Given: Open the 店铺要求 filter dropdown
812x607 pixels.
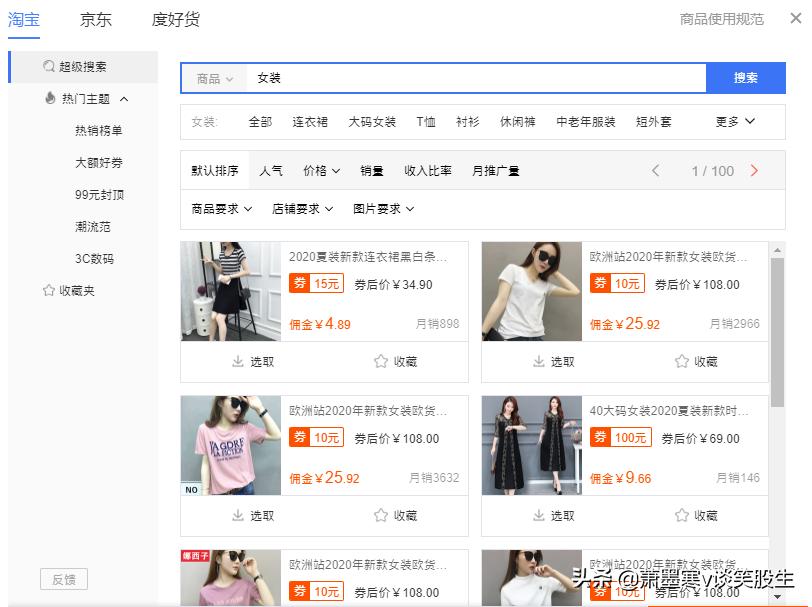Looking at the screenshot, I should coord(302,209).
